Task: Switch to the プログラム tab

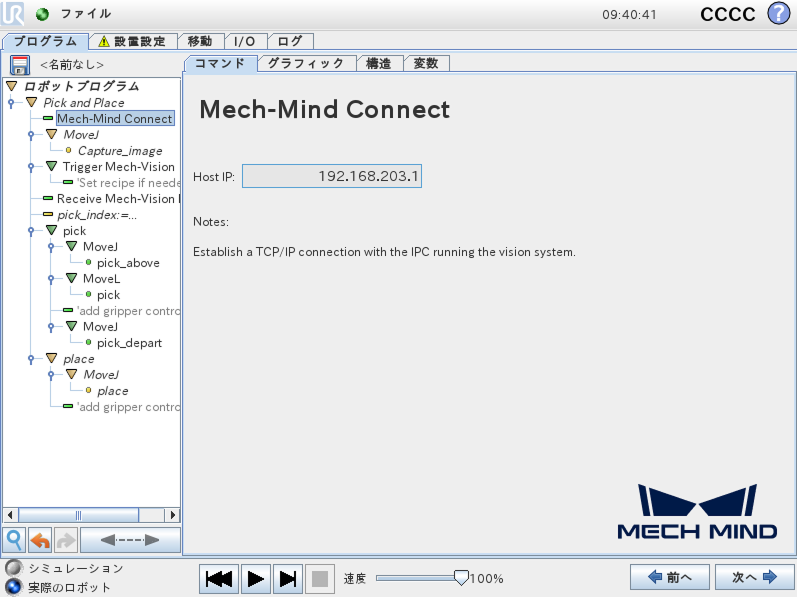Action: click(x=45, y=41)
